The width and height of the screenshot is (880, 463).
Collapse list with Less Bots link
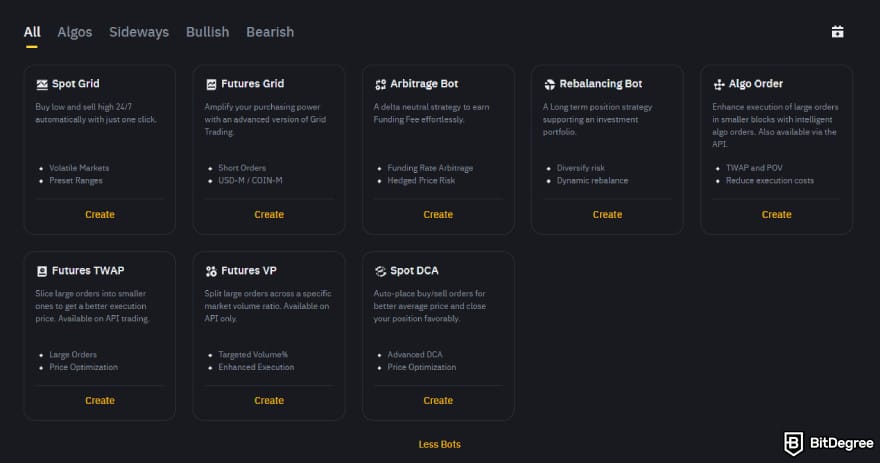tap(439, 444)
